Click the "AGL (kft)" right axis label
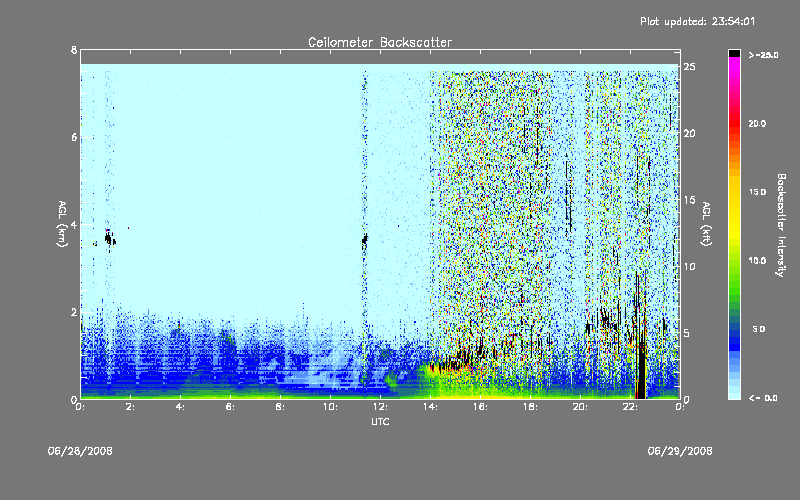Screen dimensions: 800x500 pos(706,224)
